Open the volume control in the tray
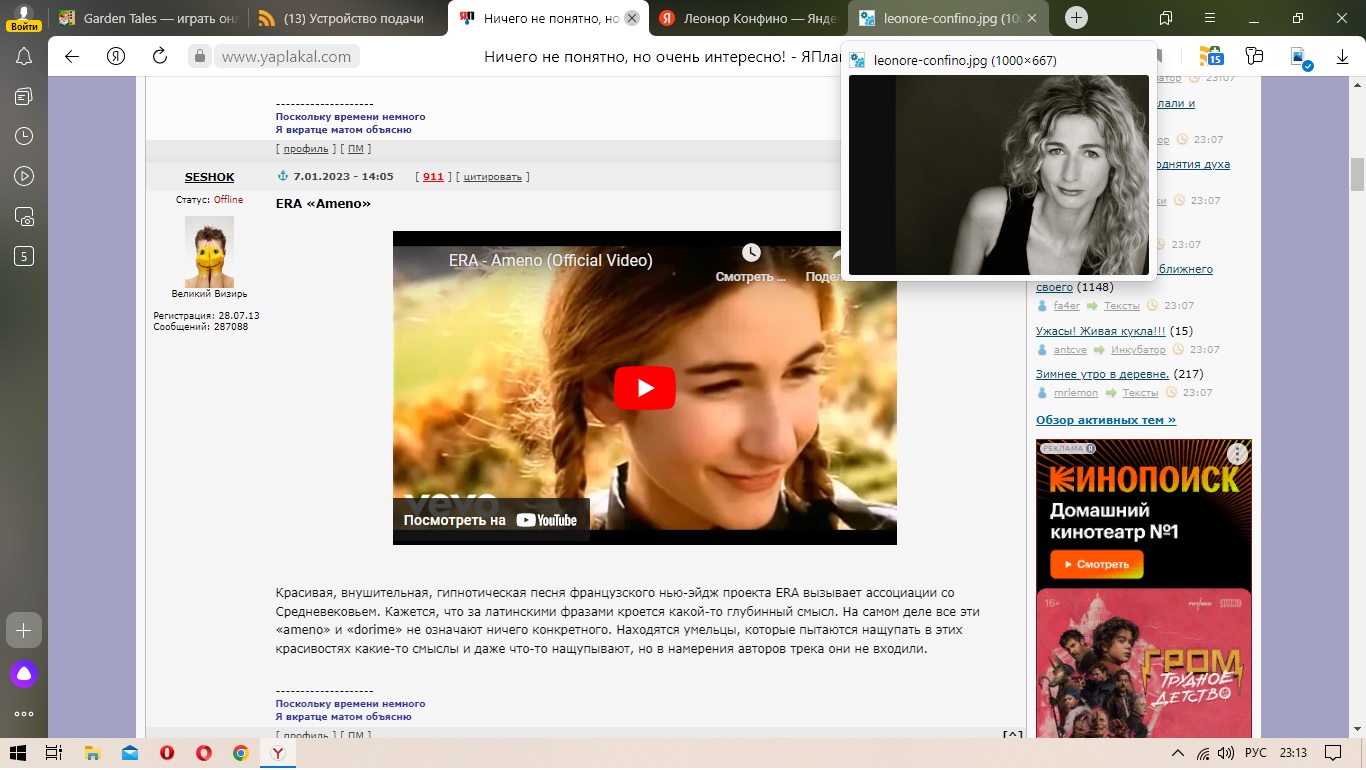Image resolution: width=1366 pixels, height=770 pixels. 1225,753
